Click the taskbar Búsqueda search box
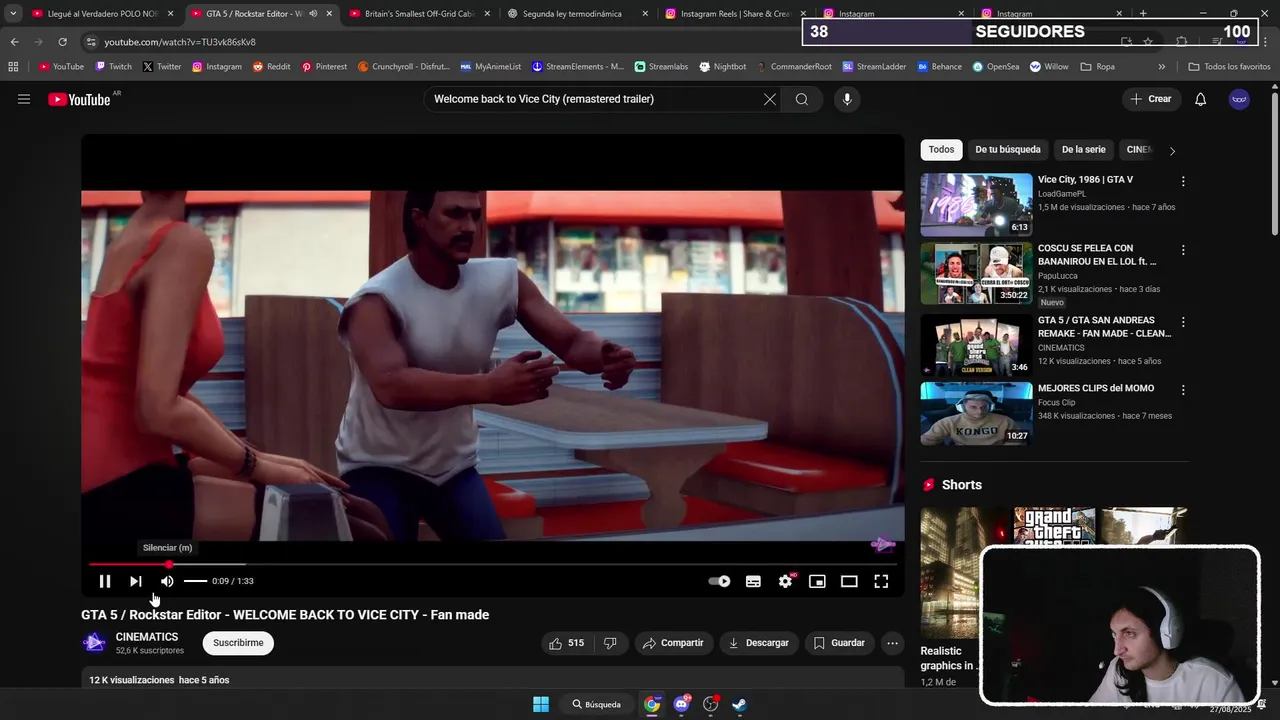The image size is (1280, 720). point(597,704)
